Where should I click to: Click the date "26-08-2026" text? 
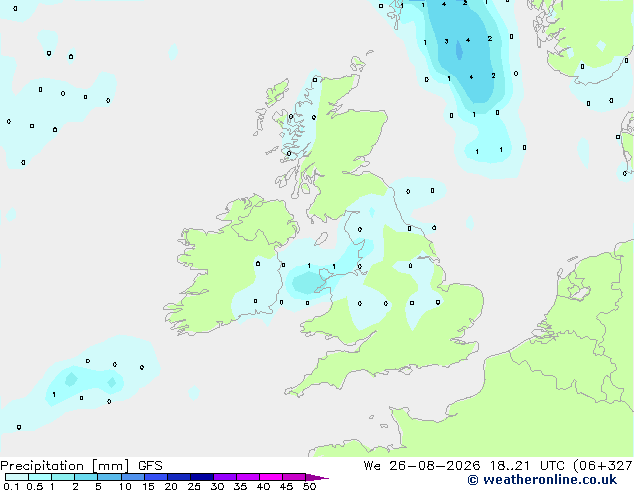point(435,466)
